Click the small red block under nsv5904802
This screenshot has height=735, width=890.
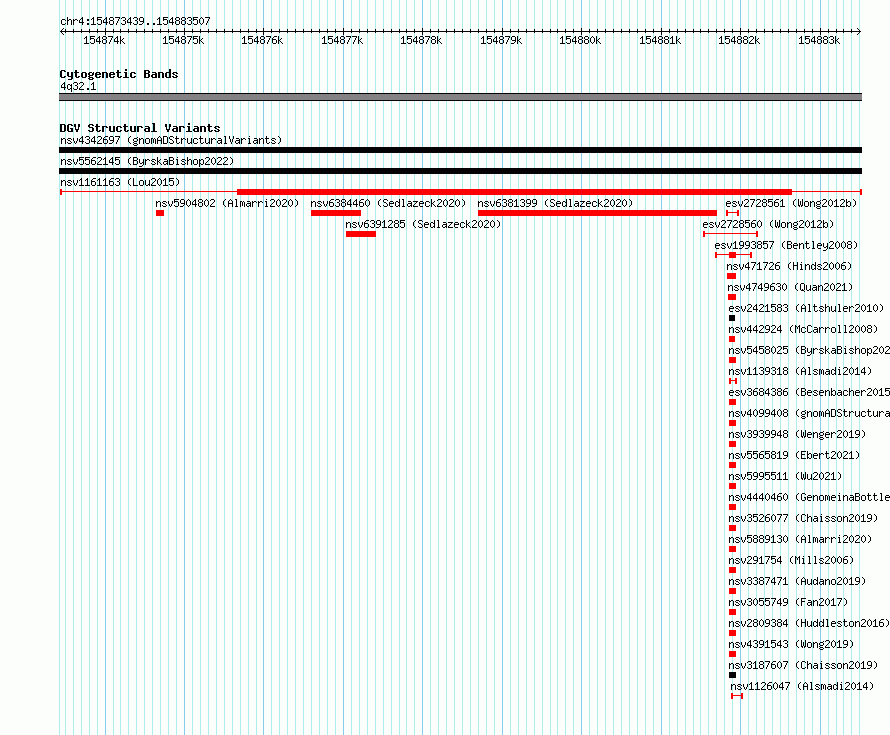(x=160, y=213)
